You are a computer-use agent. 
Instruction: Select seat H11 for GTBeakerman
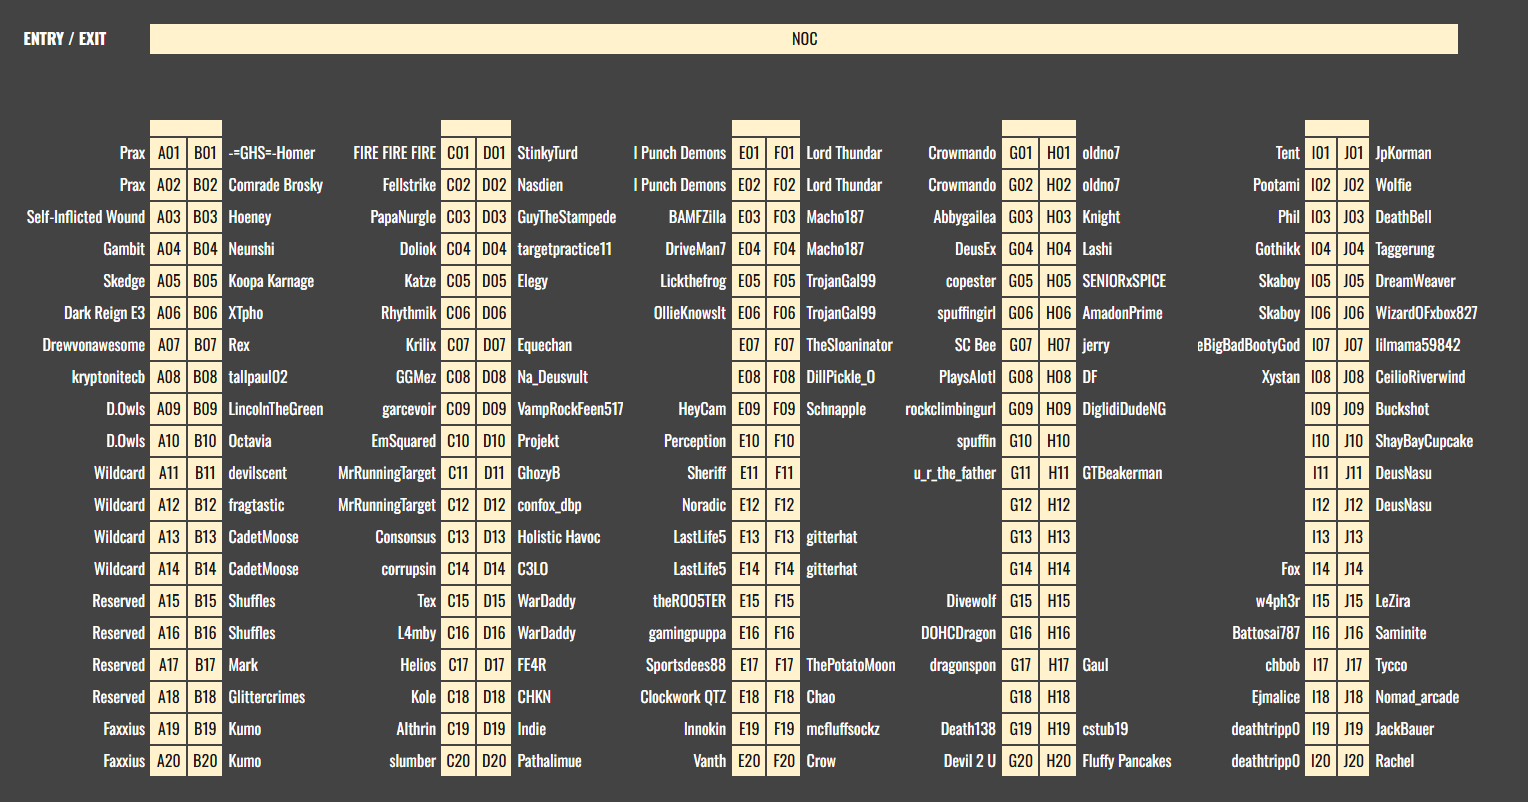[x=1058, y=473]
